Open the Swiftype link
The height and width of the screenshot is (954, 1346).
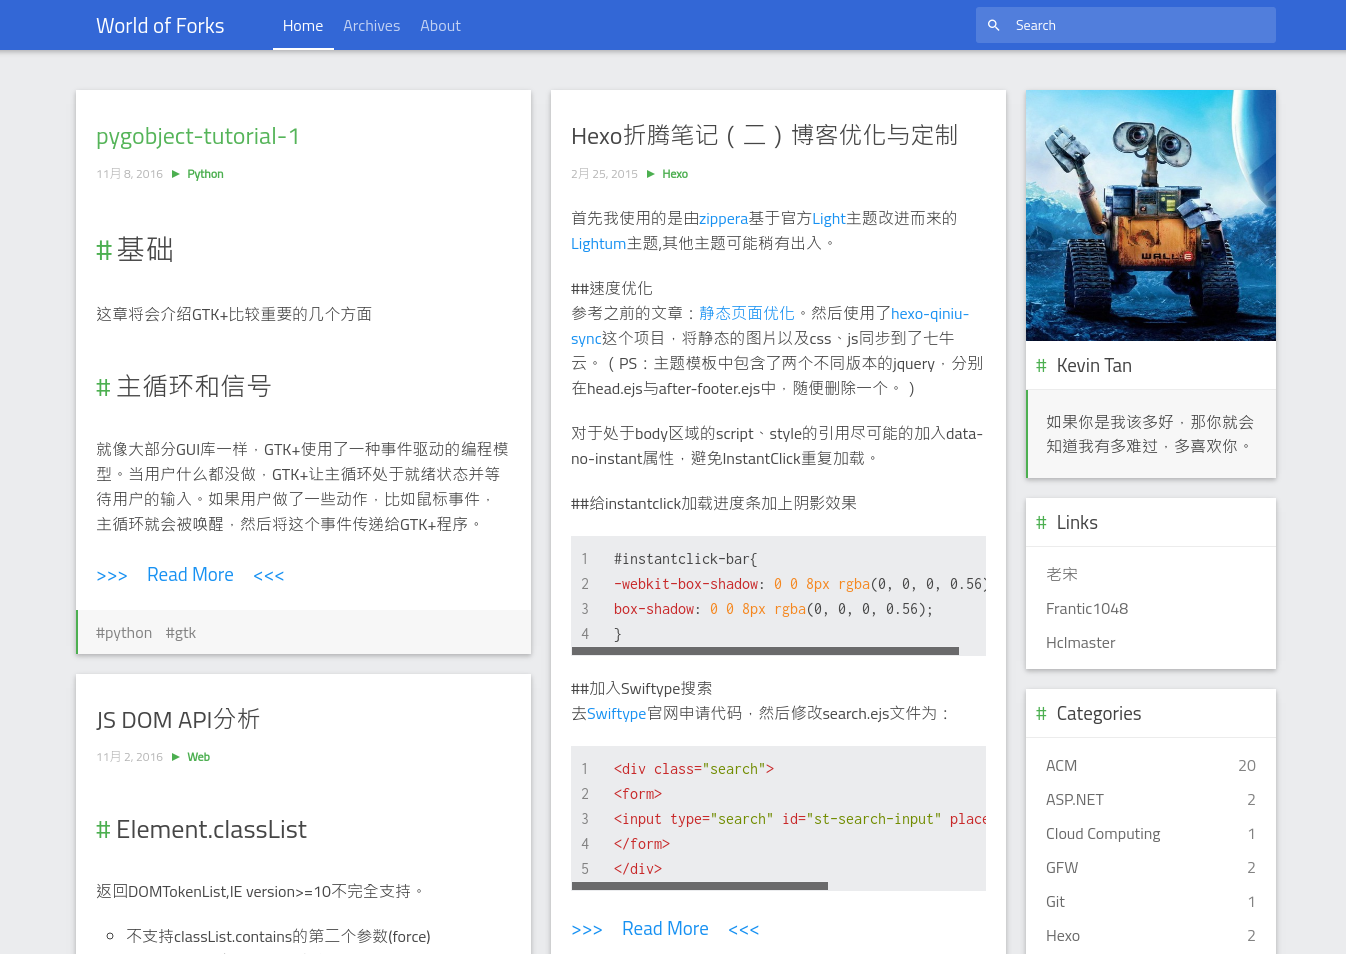click(617, 713)
